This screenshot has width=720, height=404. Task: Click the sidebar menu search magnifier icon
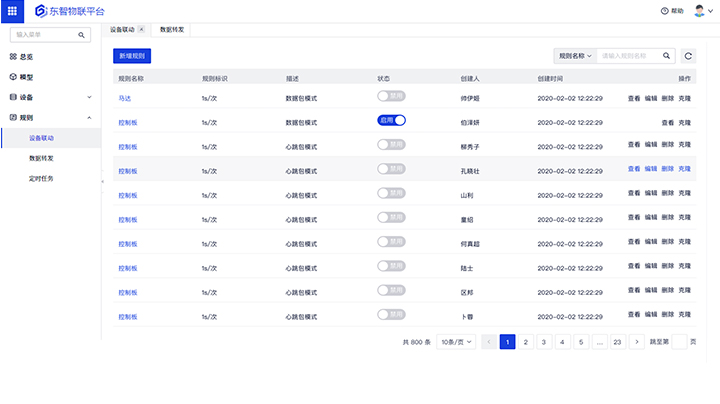(82, 35)
